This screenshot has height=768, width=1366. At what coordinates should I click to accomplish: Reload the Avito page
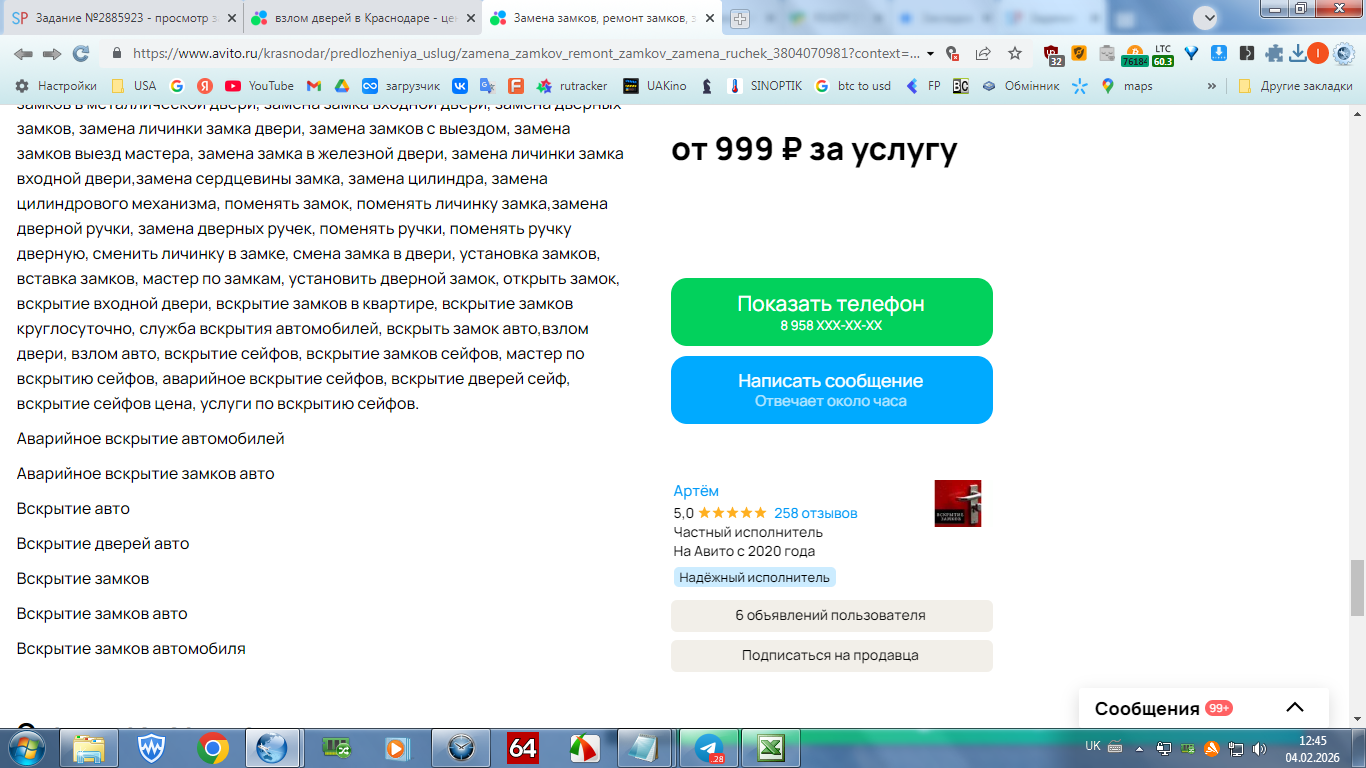point(81,54)
